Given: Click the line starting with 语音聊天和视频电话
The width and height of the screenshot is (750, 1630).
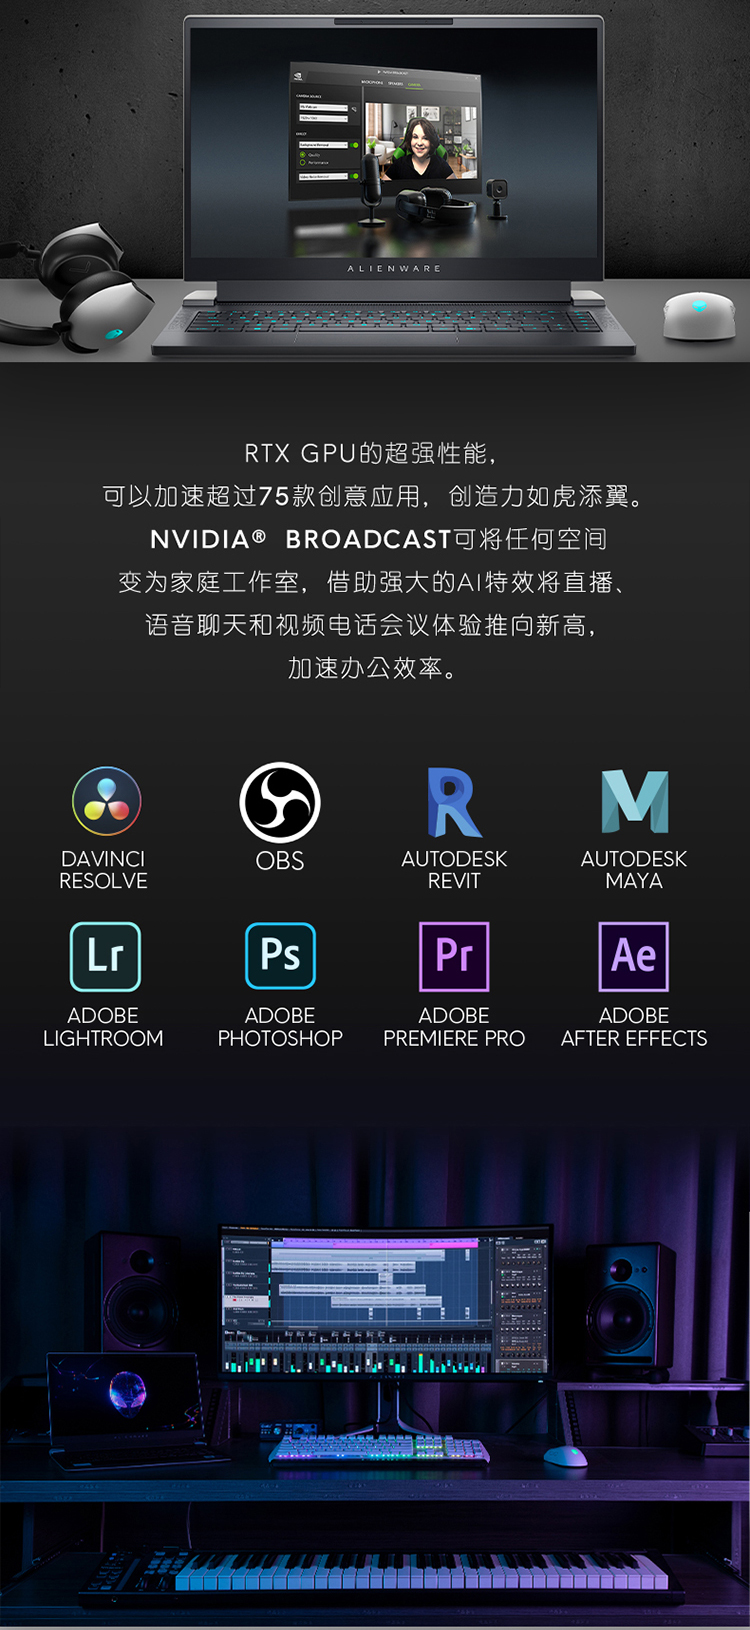Looking at the screenshot, I should pyautogui.click(x=372, y=626).
